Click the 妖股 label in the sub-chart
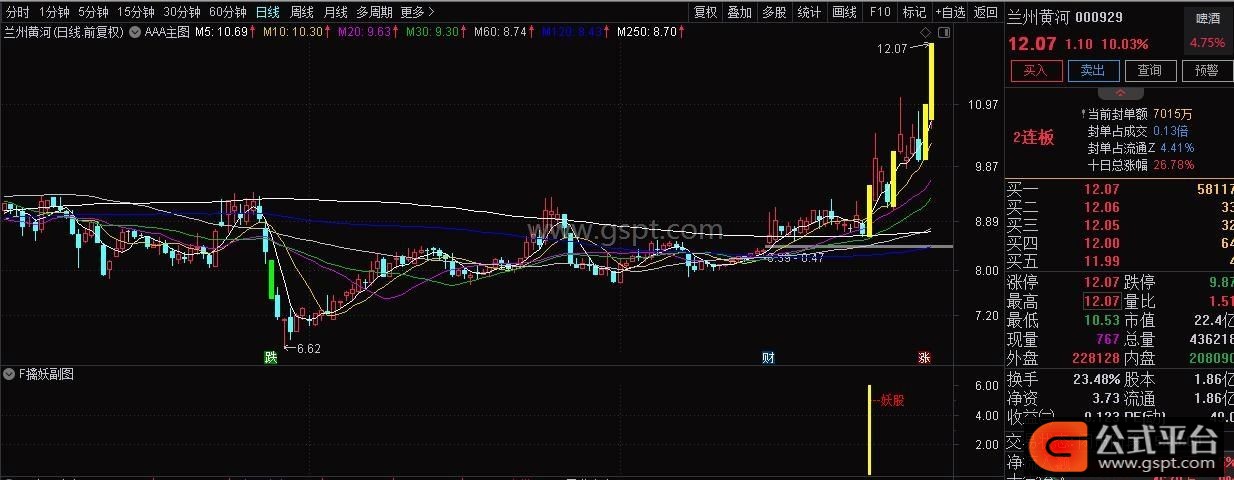The height and width of the screenshot is (480, 1234). point(891,401)
